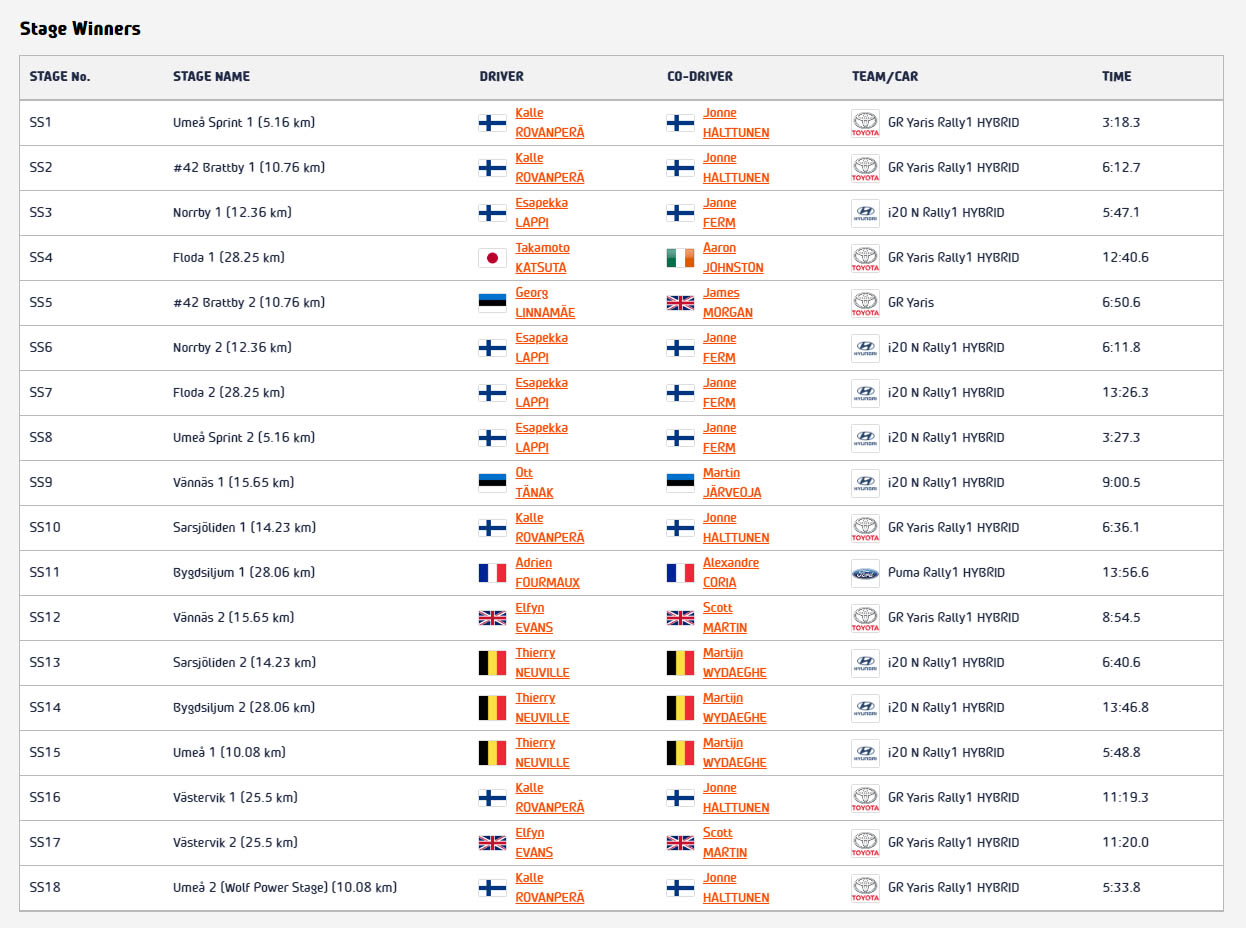Click the Toyota logo in SS5 GR Yaris row
Viewport: 1246px width, 928px height.
(865, 303)
